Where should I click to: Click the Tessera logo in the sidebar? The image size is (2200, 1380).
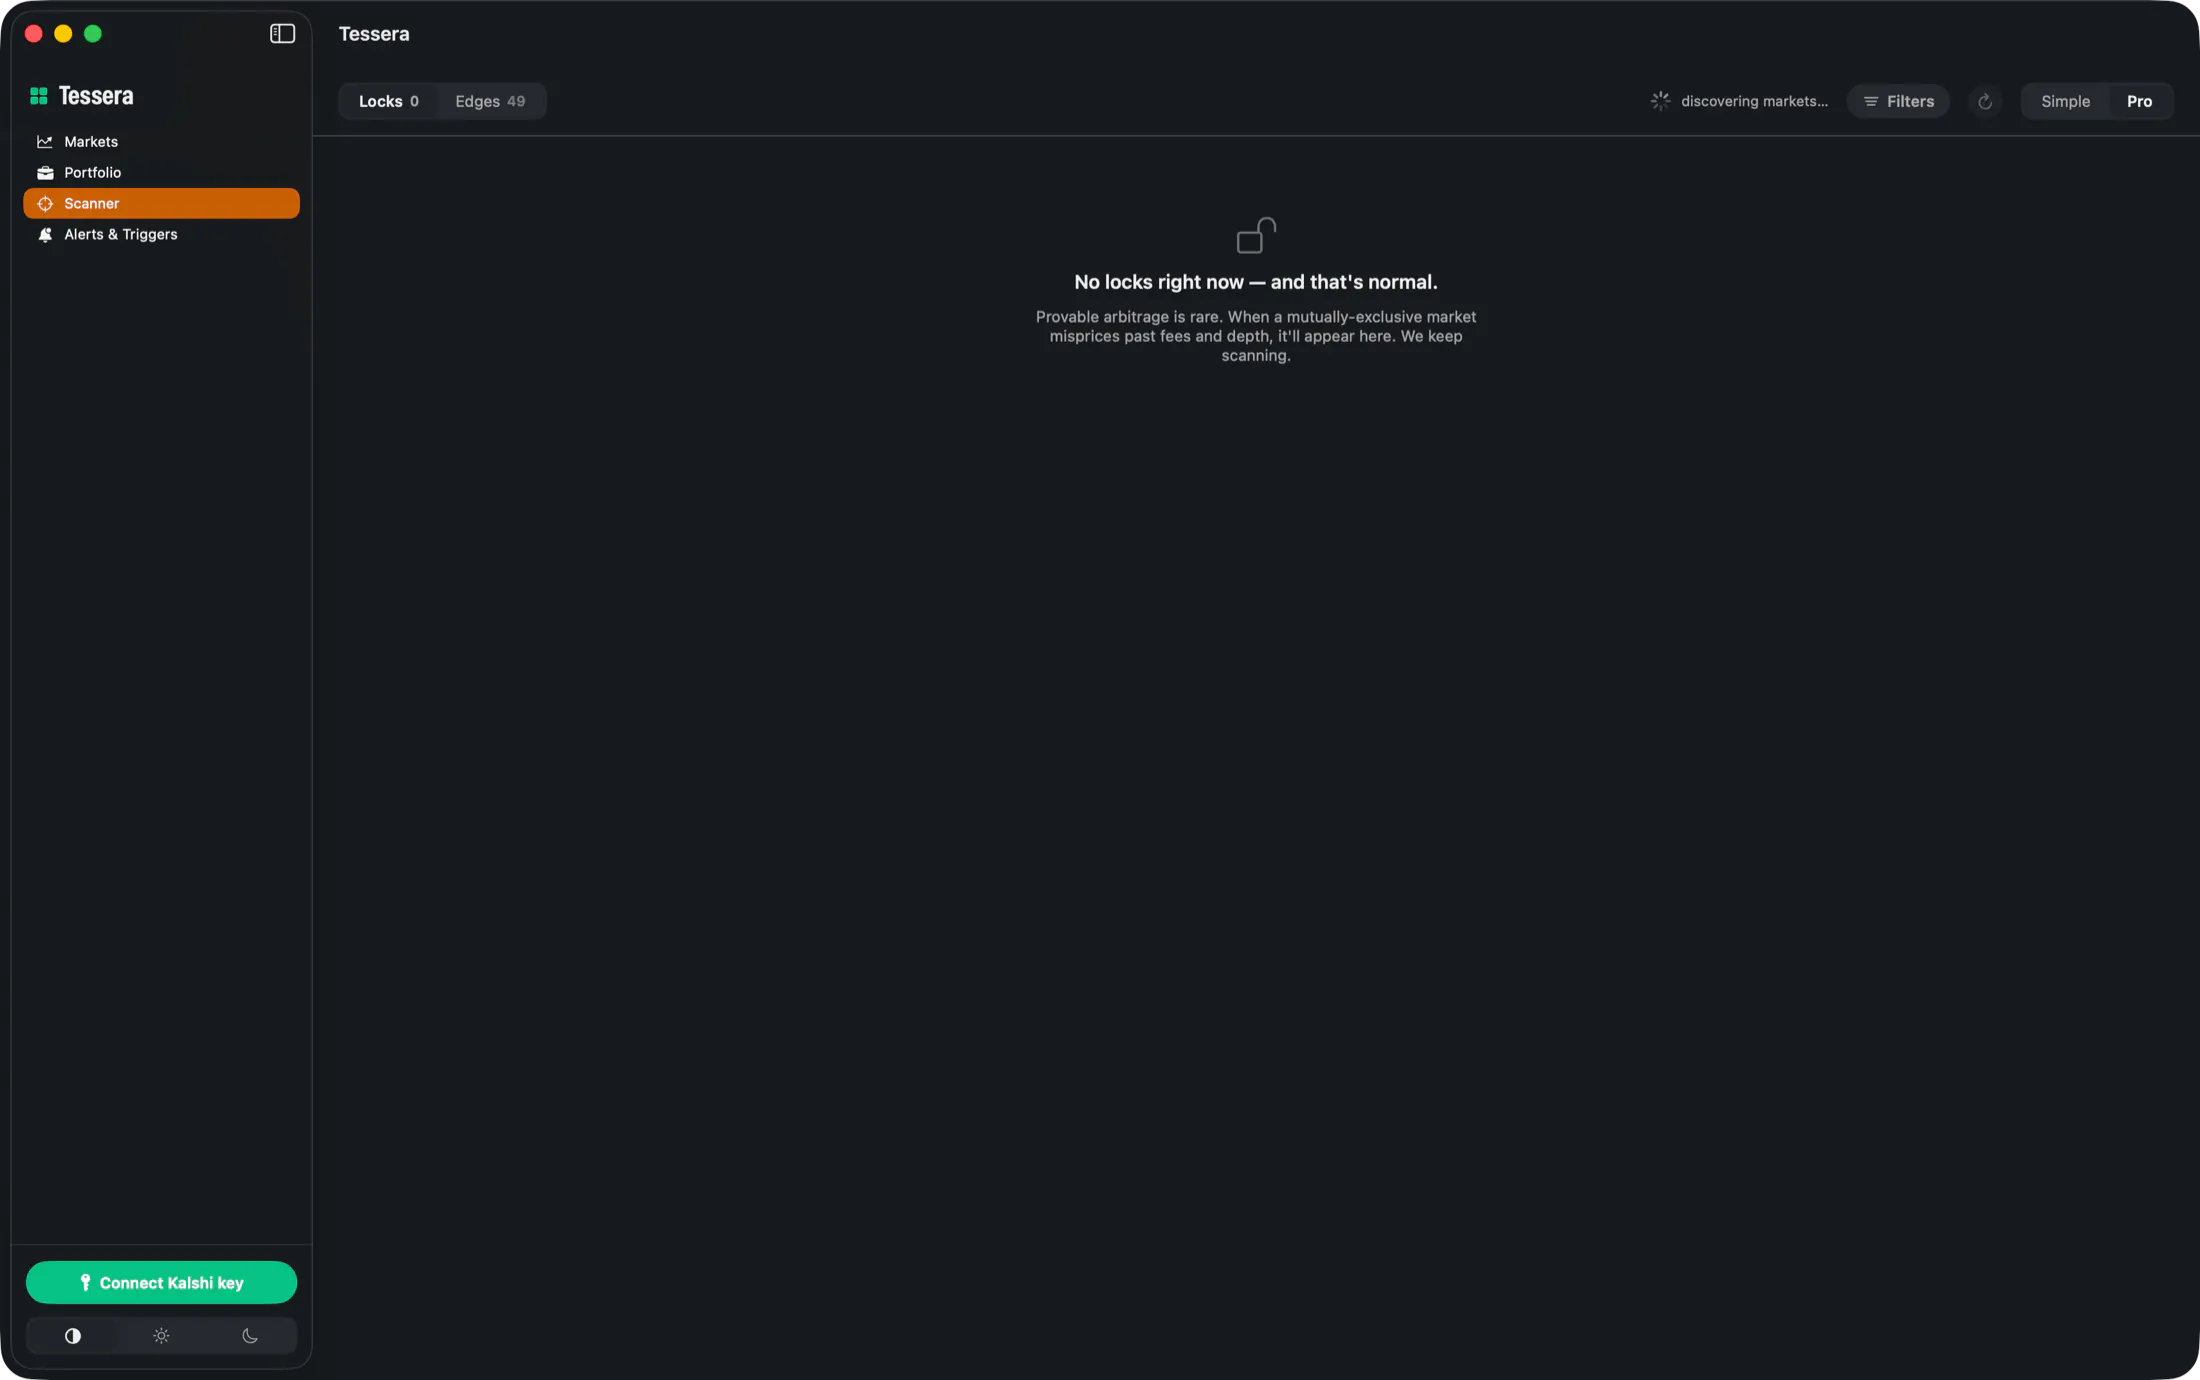point(81,96)
